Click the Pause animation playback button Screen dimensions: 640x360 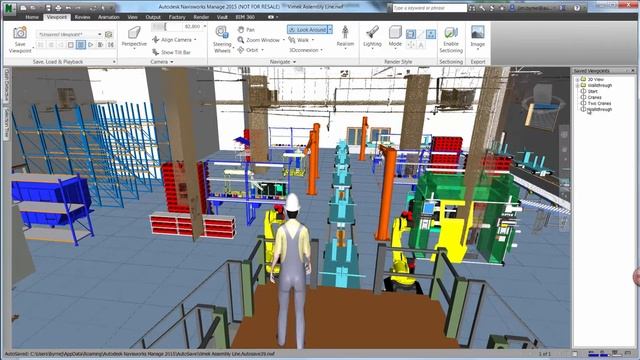[81, 44]
